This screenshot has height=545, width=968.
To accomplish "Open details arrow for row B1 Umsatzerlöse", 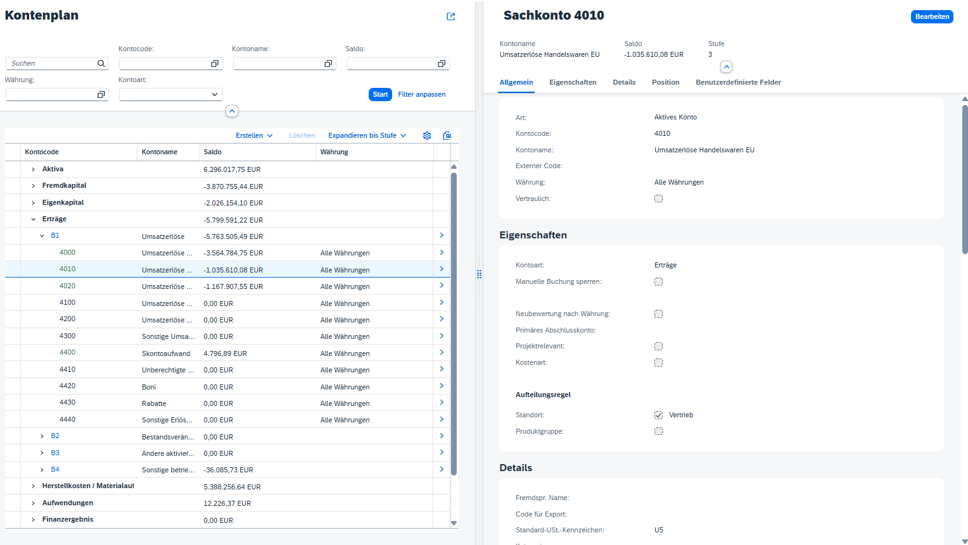I will pyautogui.click(x=441, y=235).
